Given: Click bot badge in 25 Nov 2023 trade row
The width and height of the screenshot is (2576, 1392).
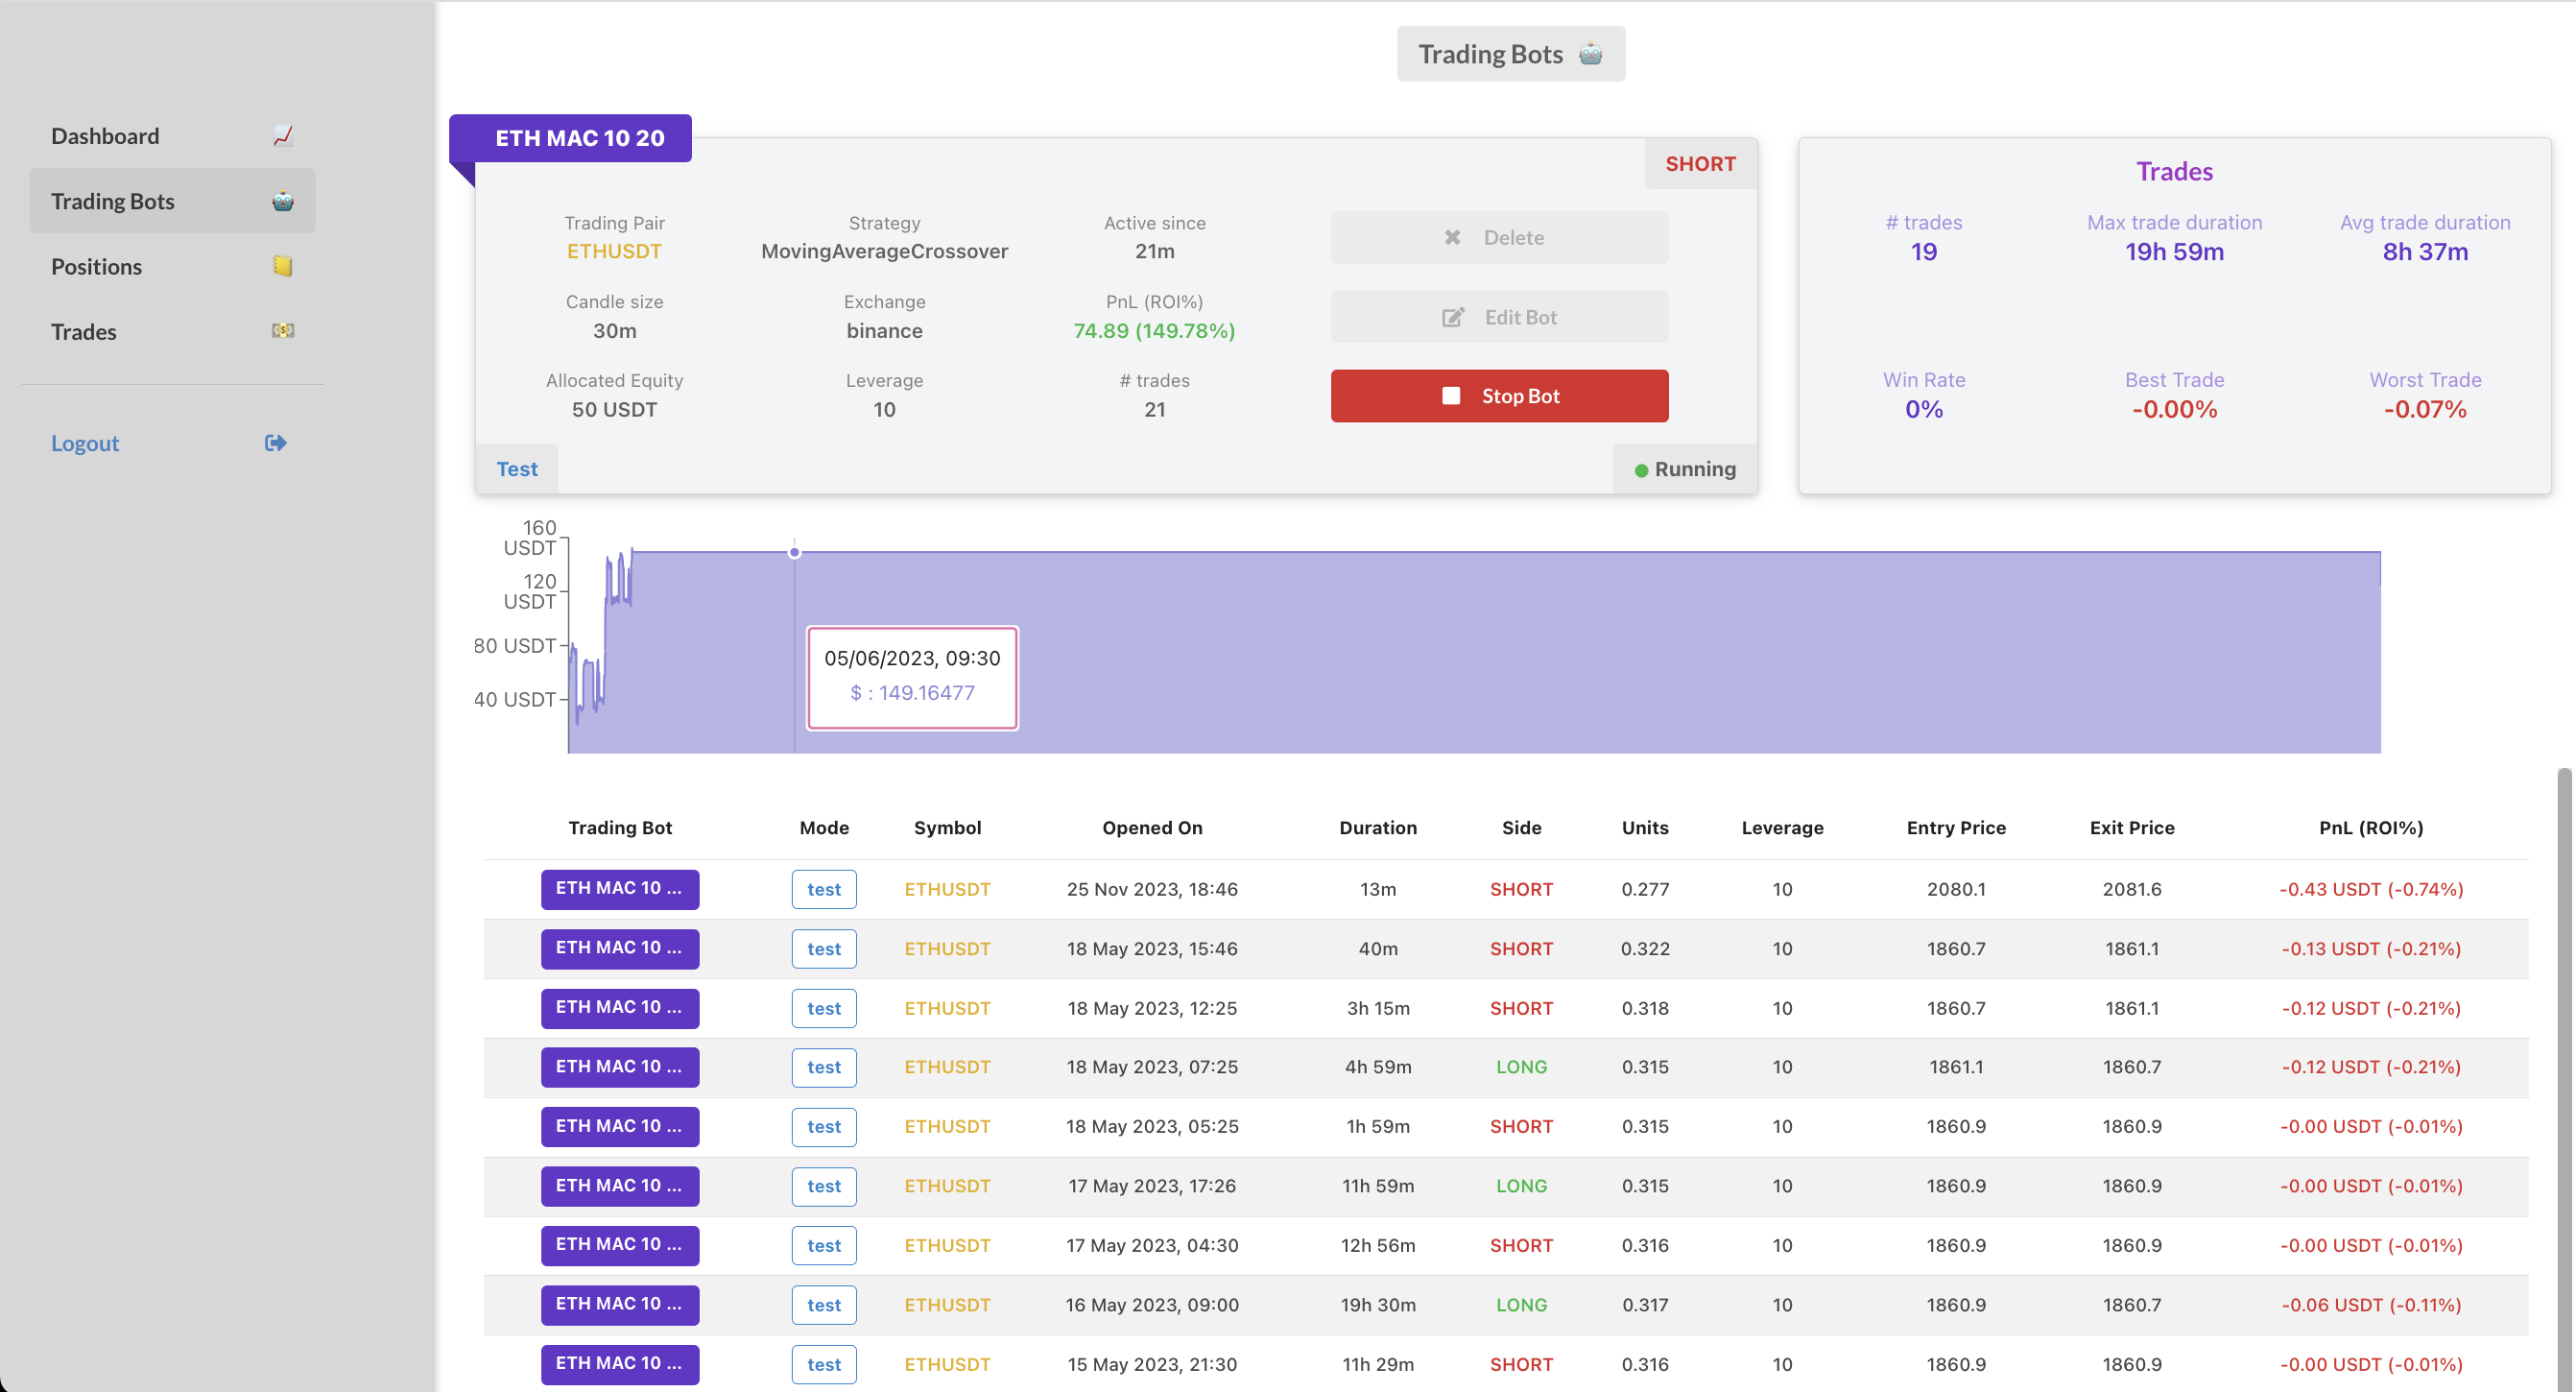Looking at the screenshot, I should [x=620, y=889].
